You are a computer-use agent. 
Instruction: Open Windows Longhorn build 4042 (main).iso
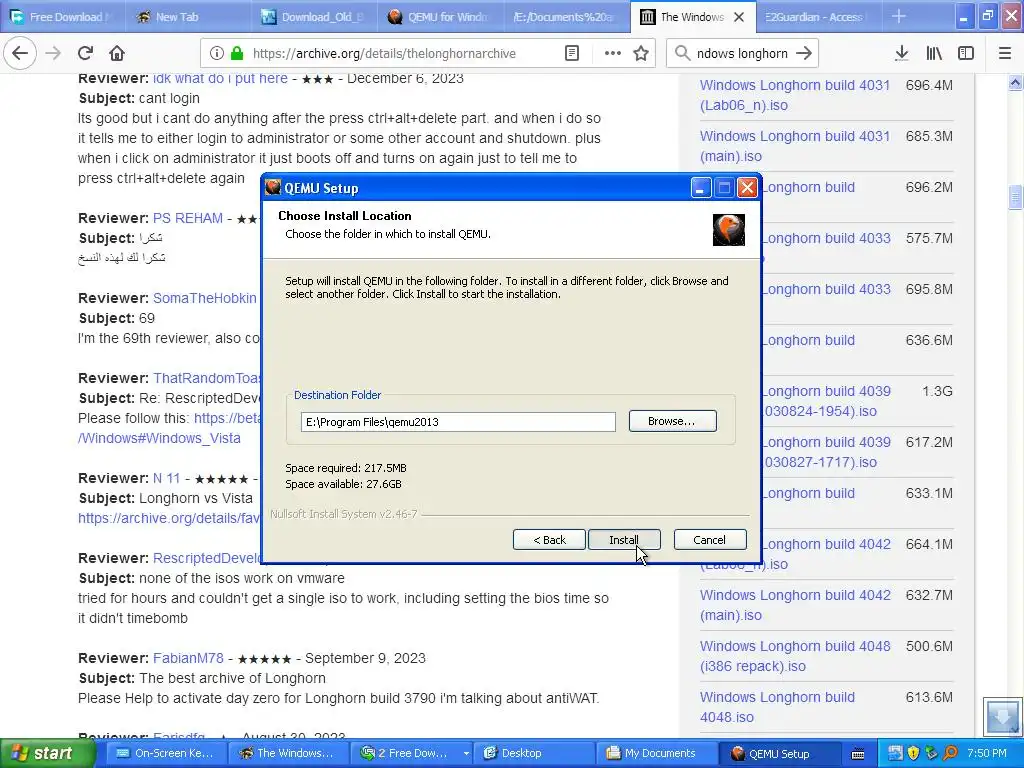(x=795, y=605)
